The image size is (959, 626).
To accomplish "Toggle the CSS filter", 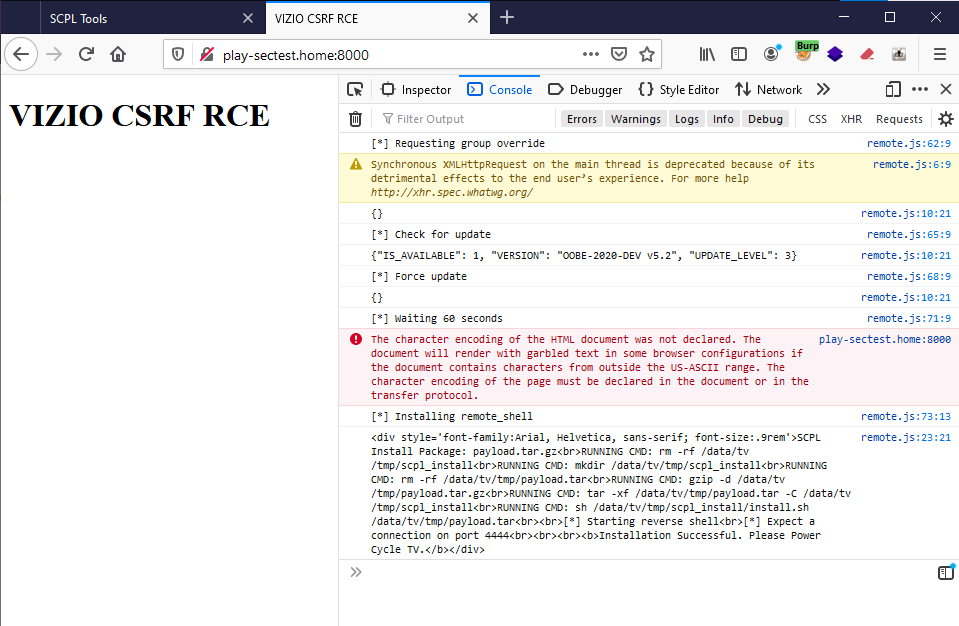I will (x=817, y=119).
